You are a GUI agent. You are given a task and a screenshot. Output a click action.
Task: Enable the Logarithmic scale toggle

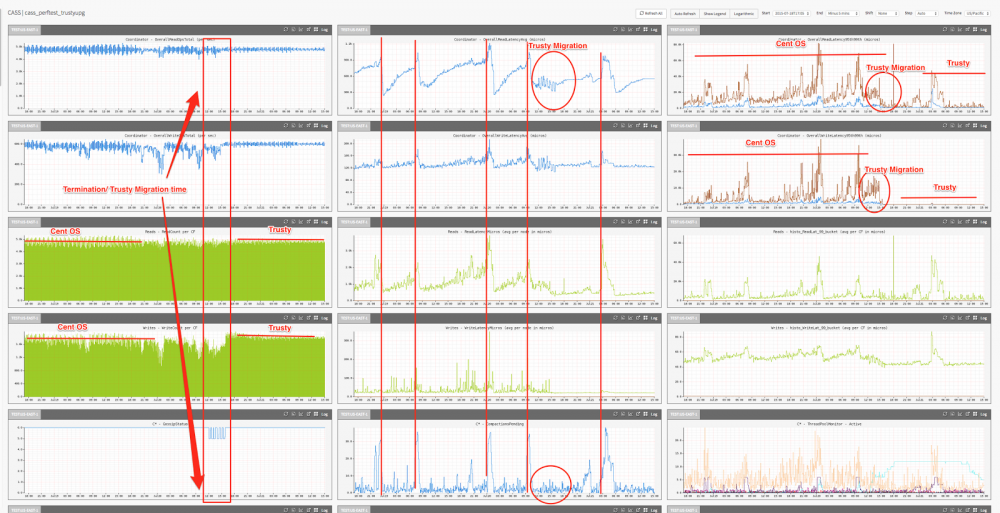(744, 13)
